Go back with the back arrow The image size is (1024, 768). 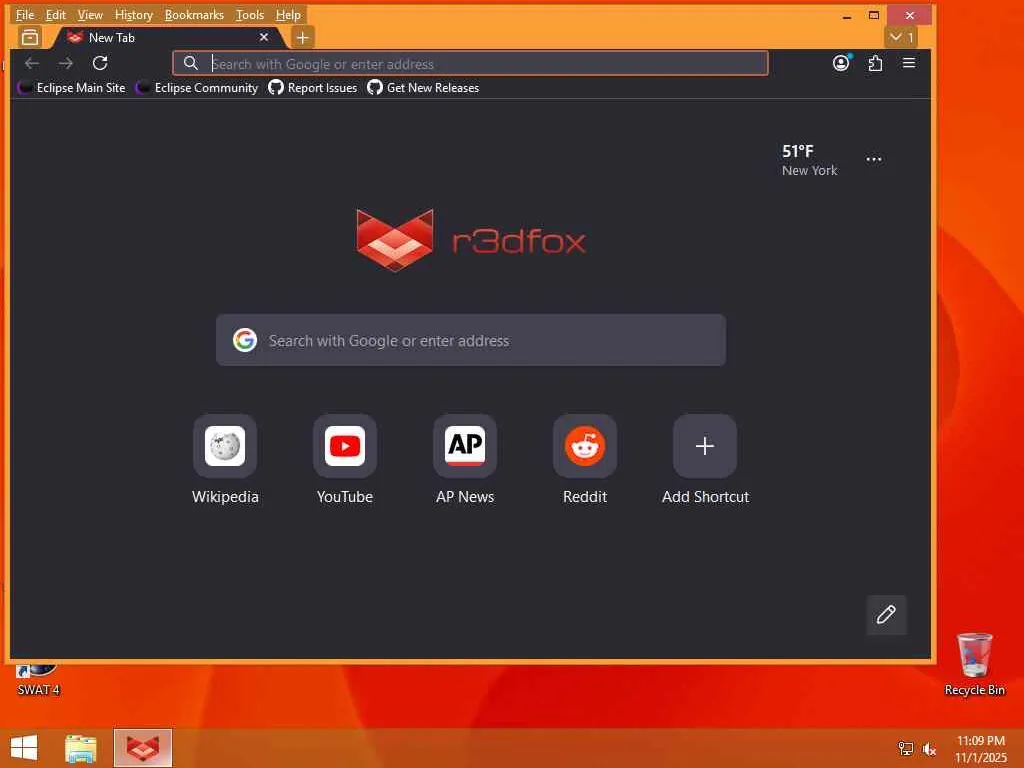[x=32, y=63]
